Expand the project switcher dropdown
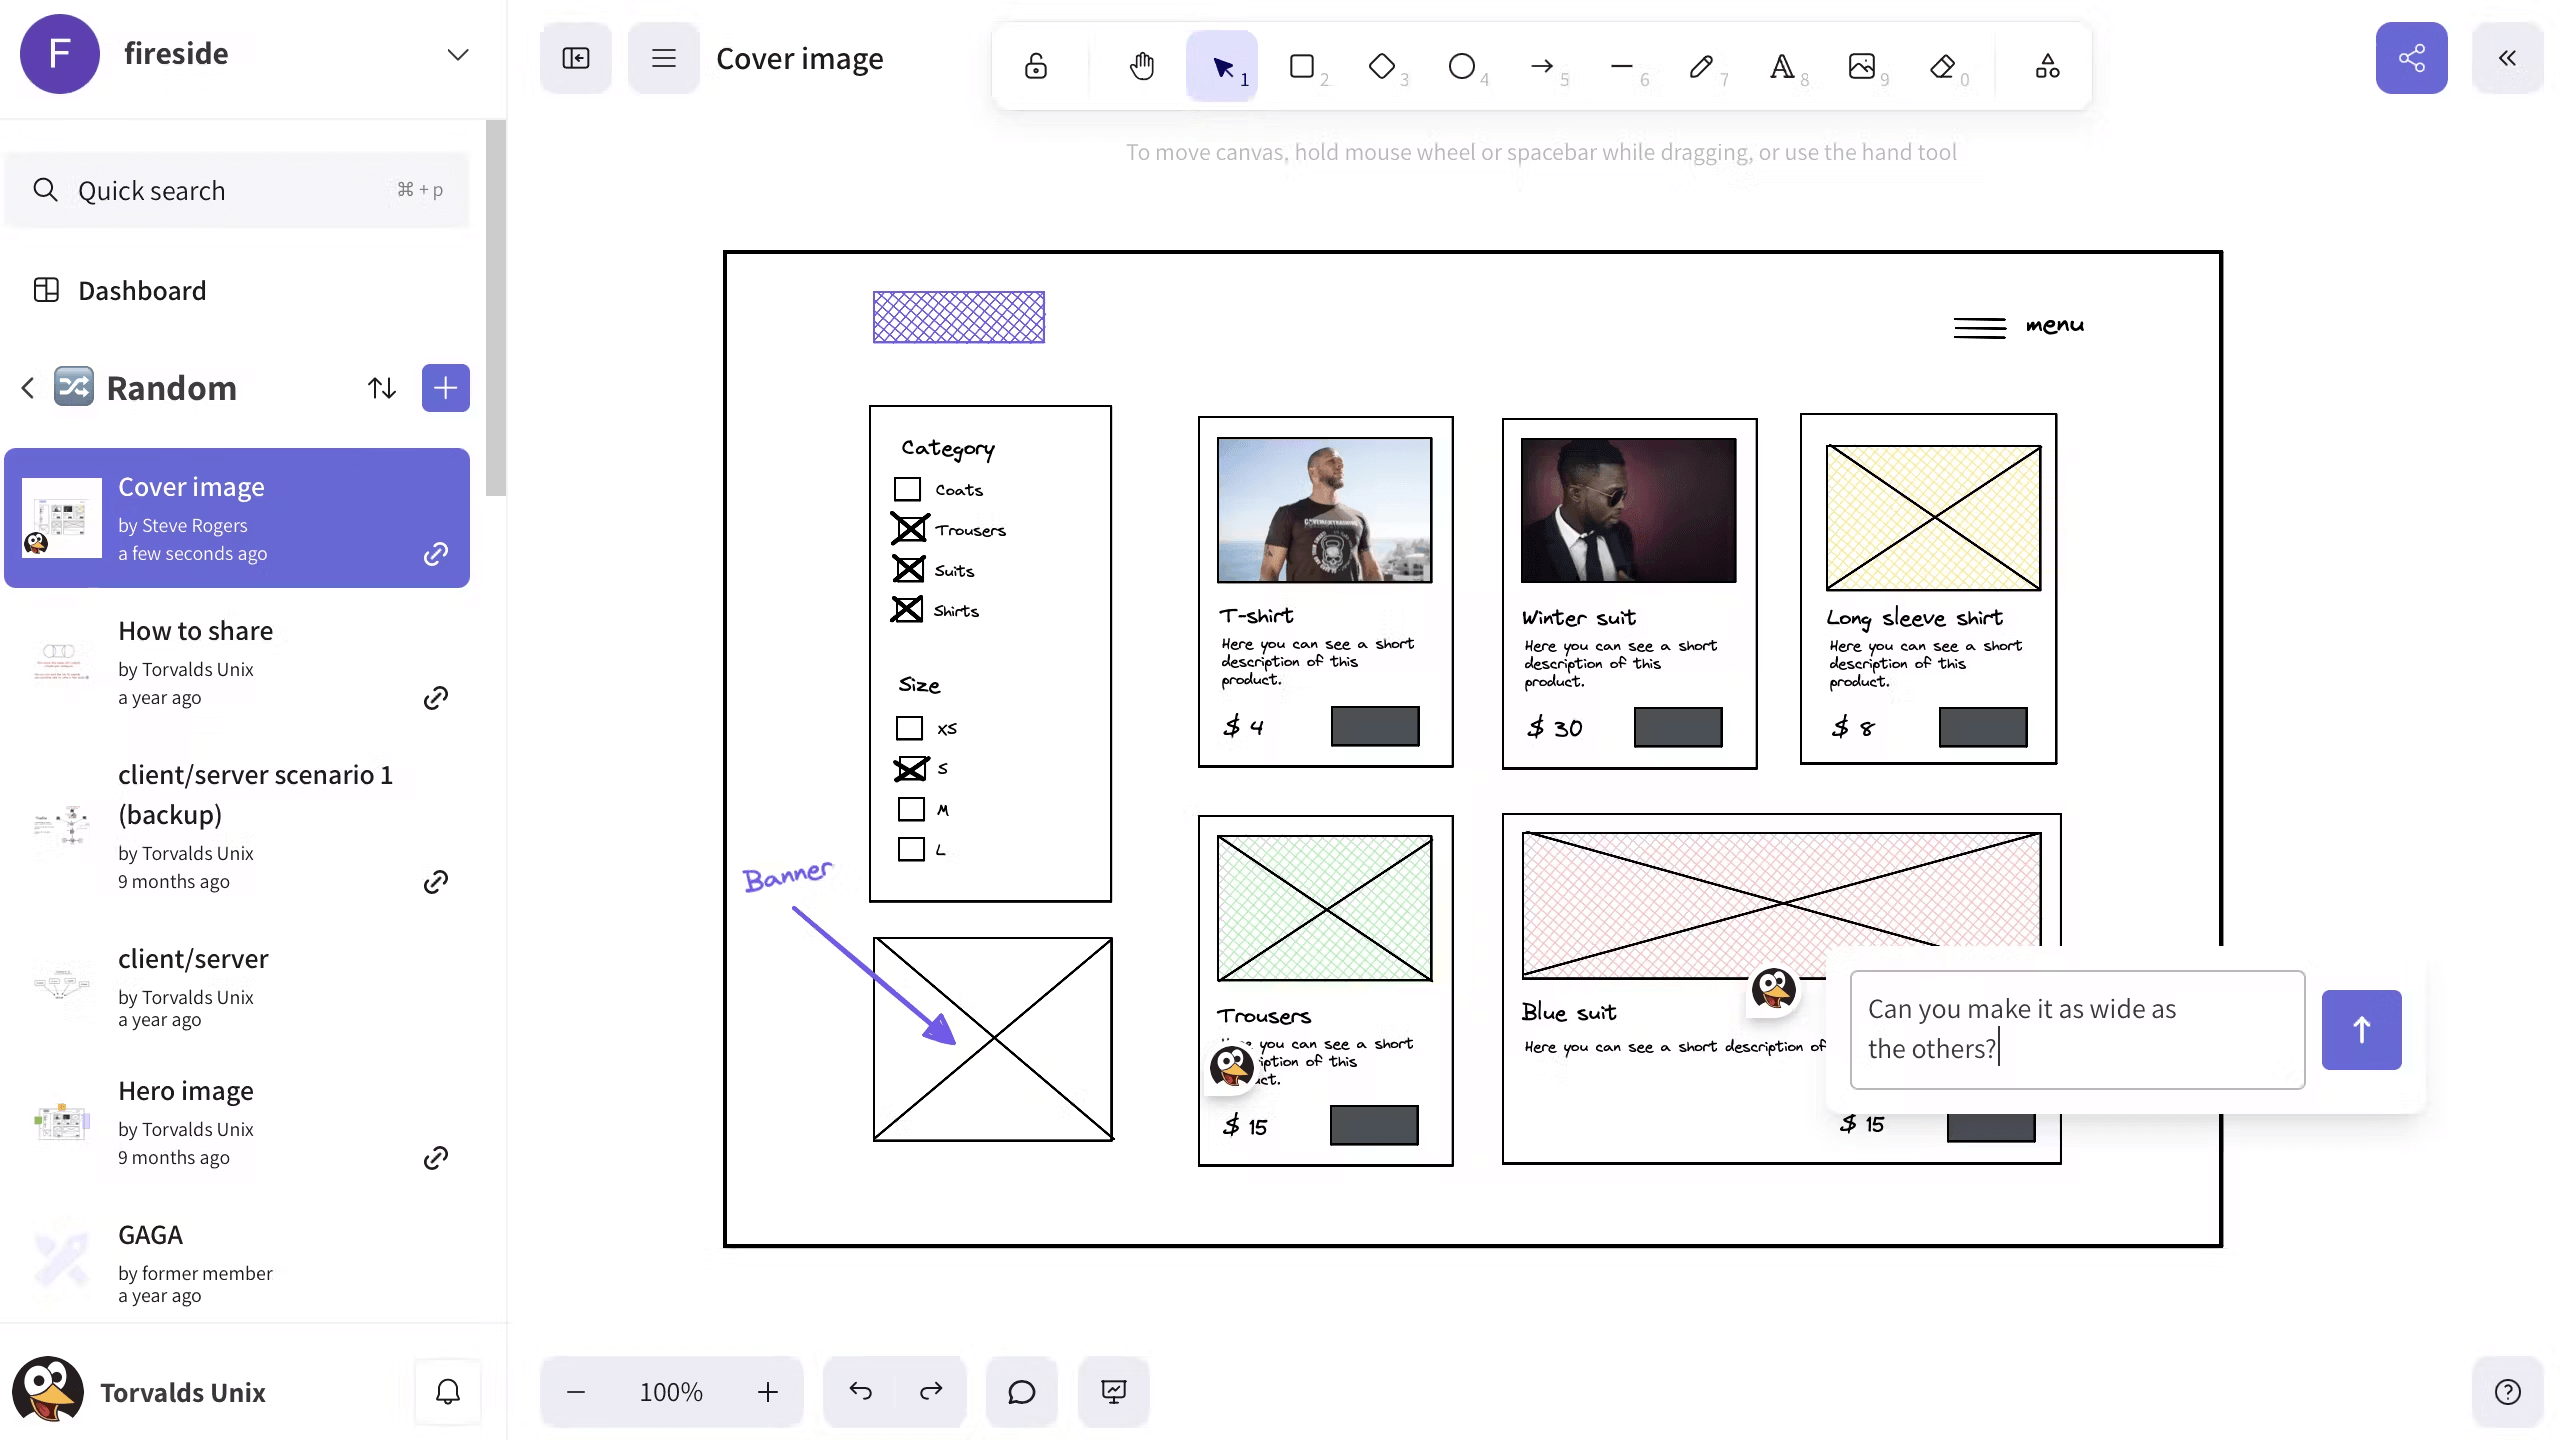Image resolution: width=2560 pixels, height=1440 pixels. pos(455,53)
